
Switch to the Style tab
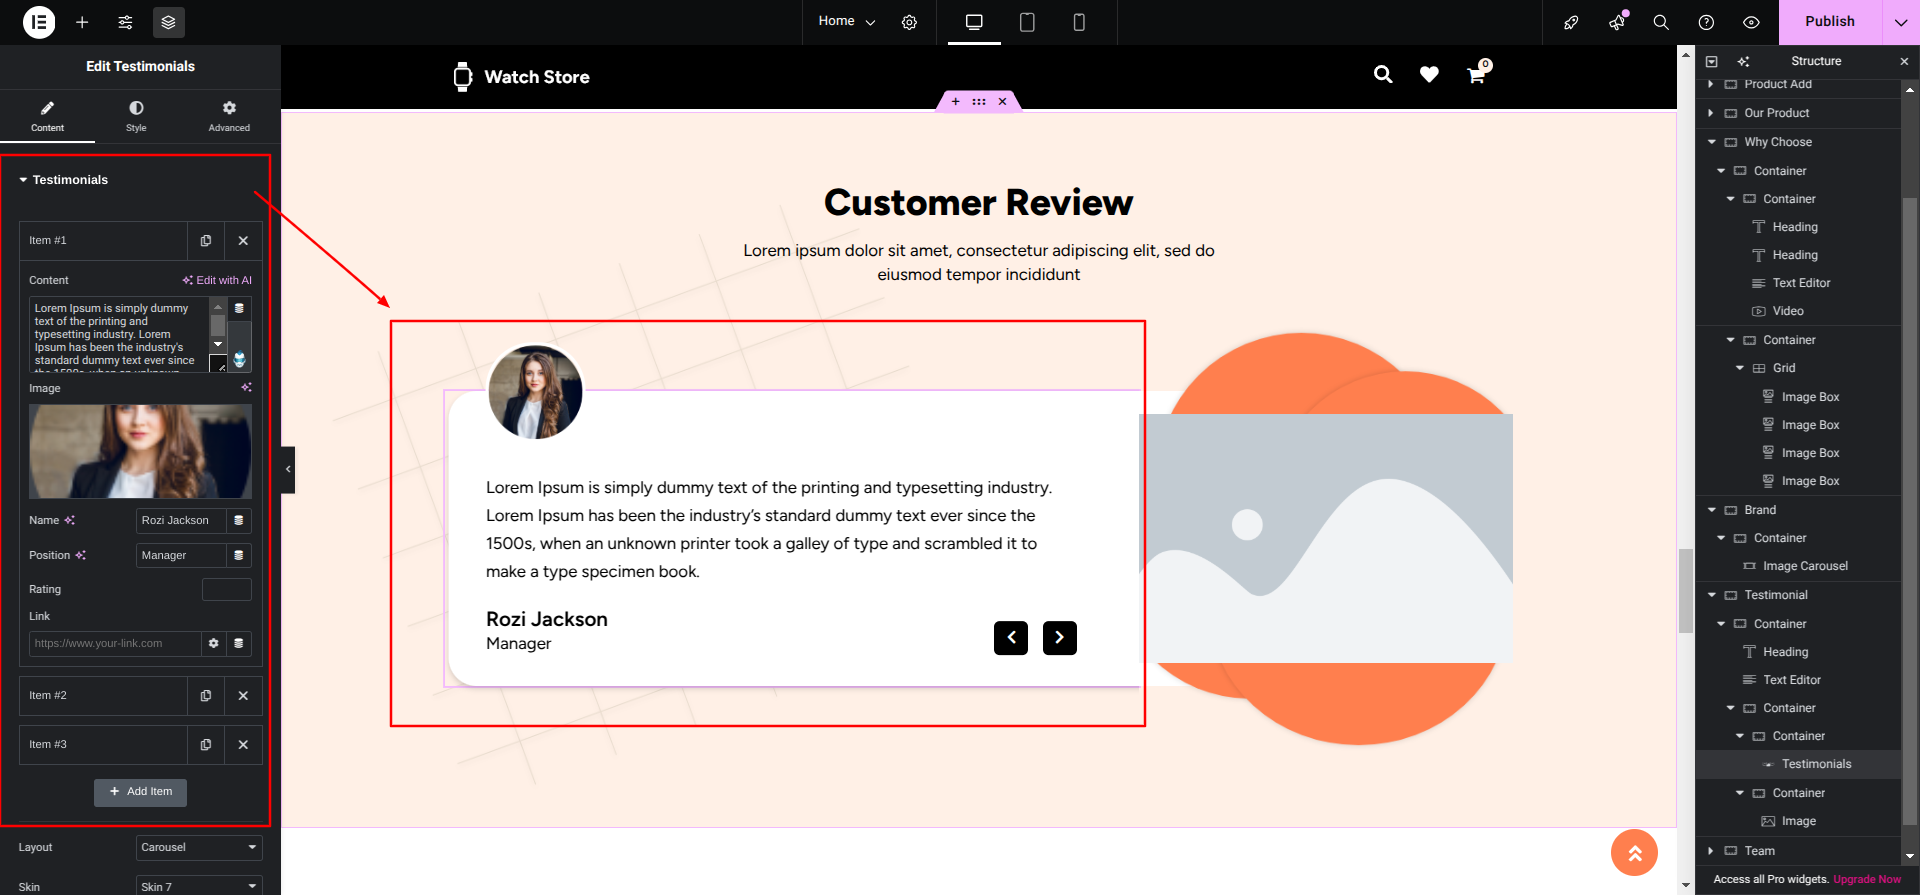136,116
